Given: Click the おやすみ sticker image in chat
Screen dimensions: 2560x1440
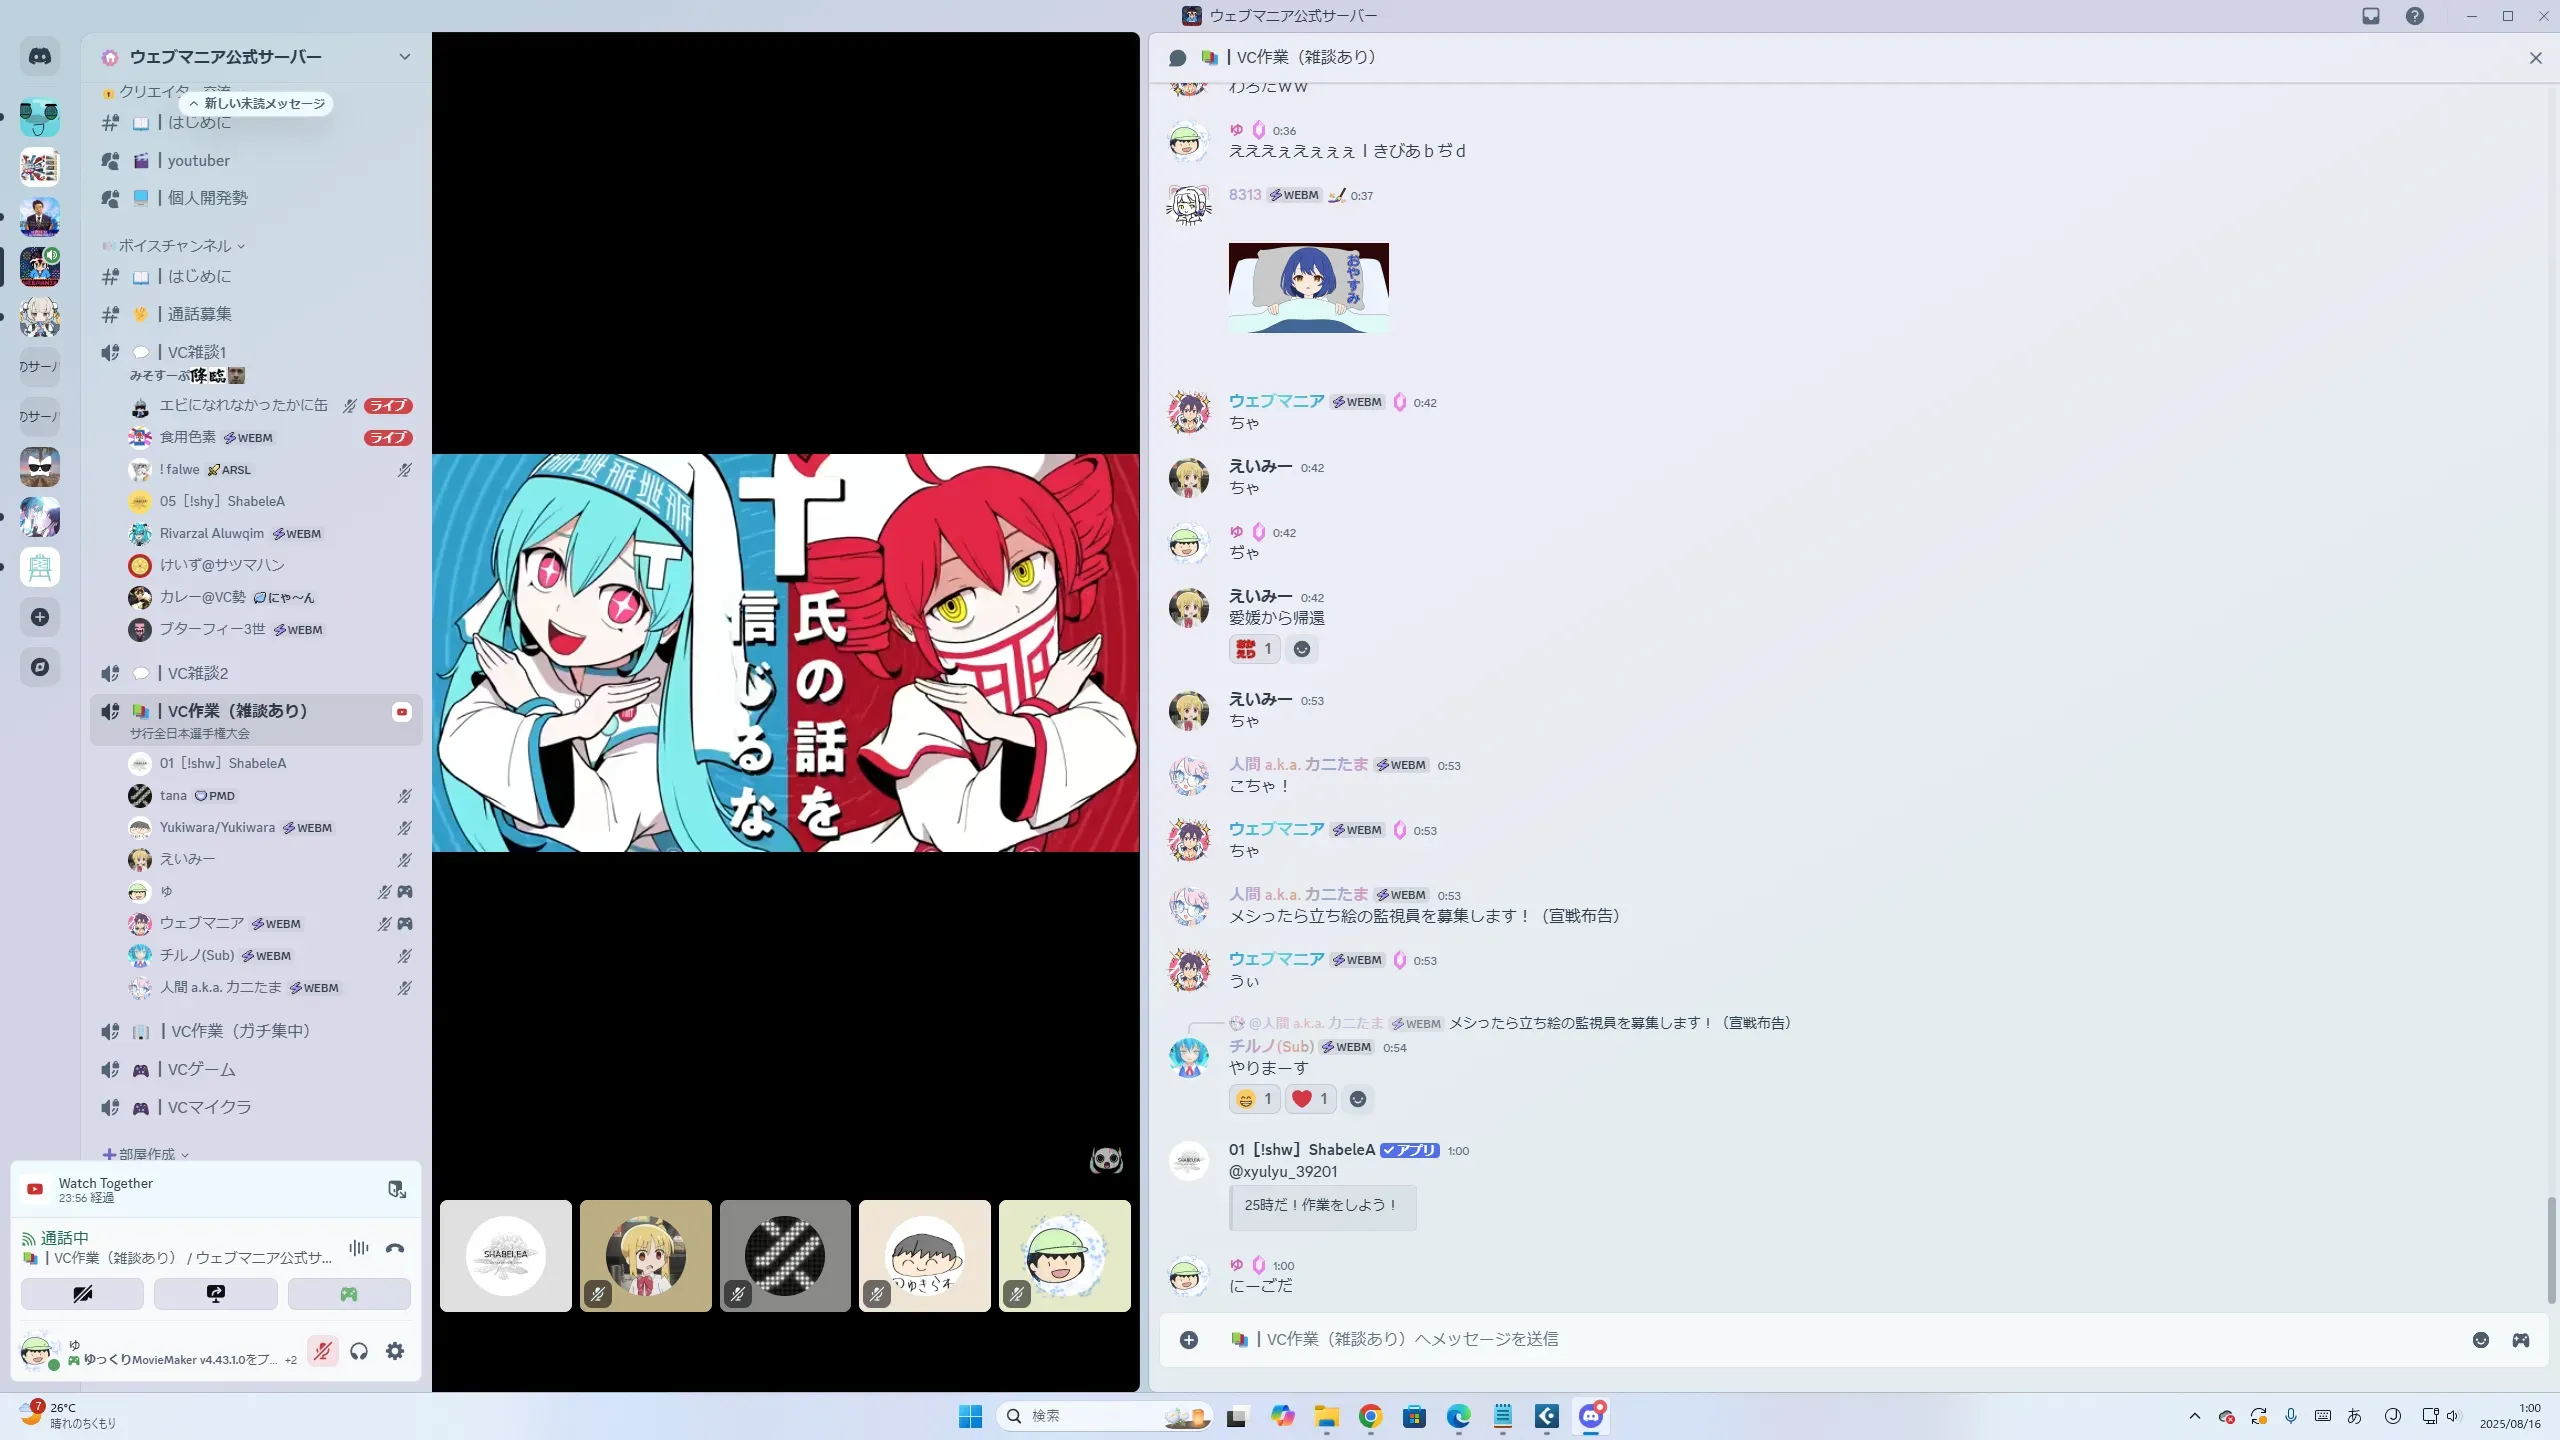Looking at the screenshot, I should pyautogui.click(x=1308, y=288).
